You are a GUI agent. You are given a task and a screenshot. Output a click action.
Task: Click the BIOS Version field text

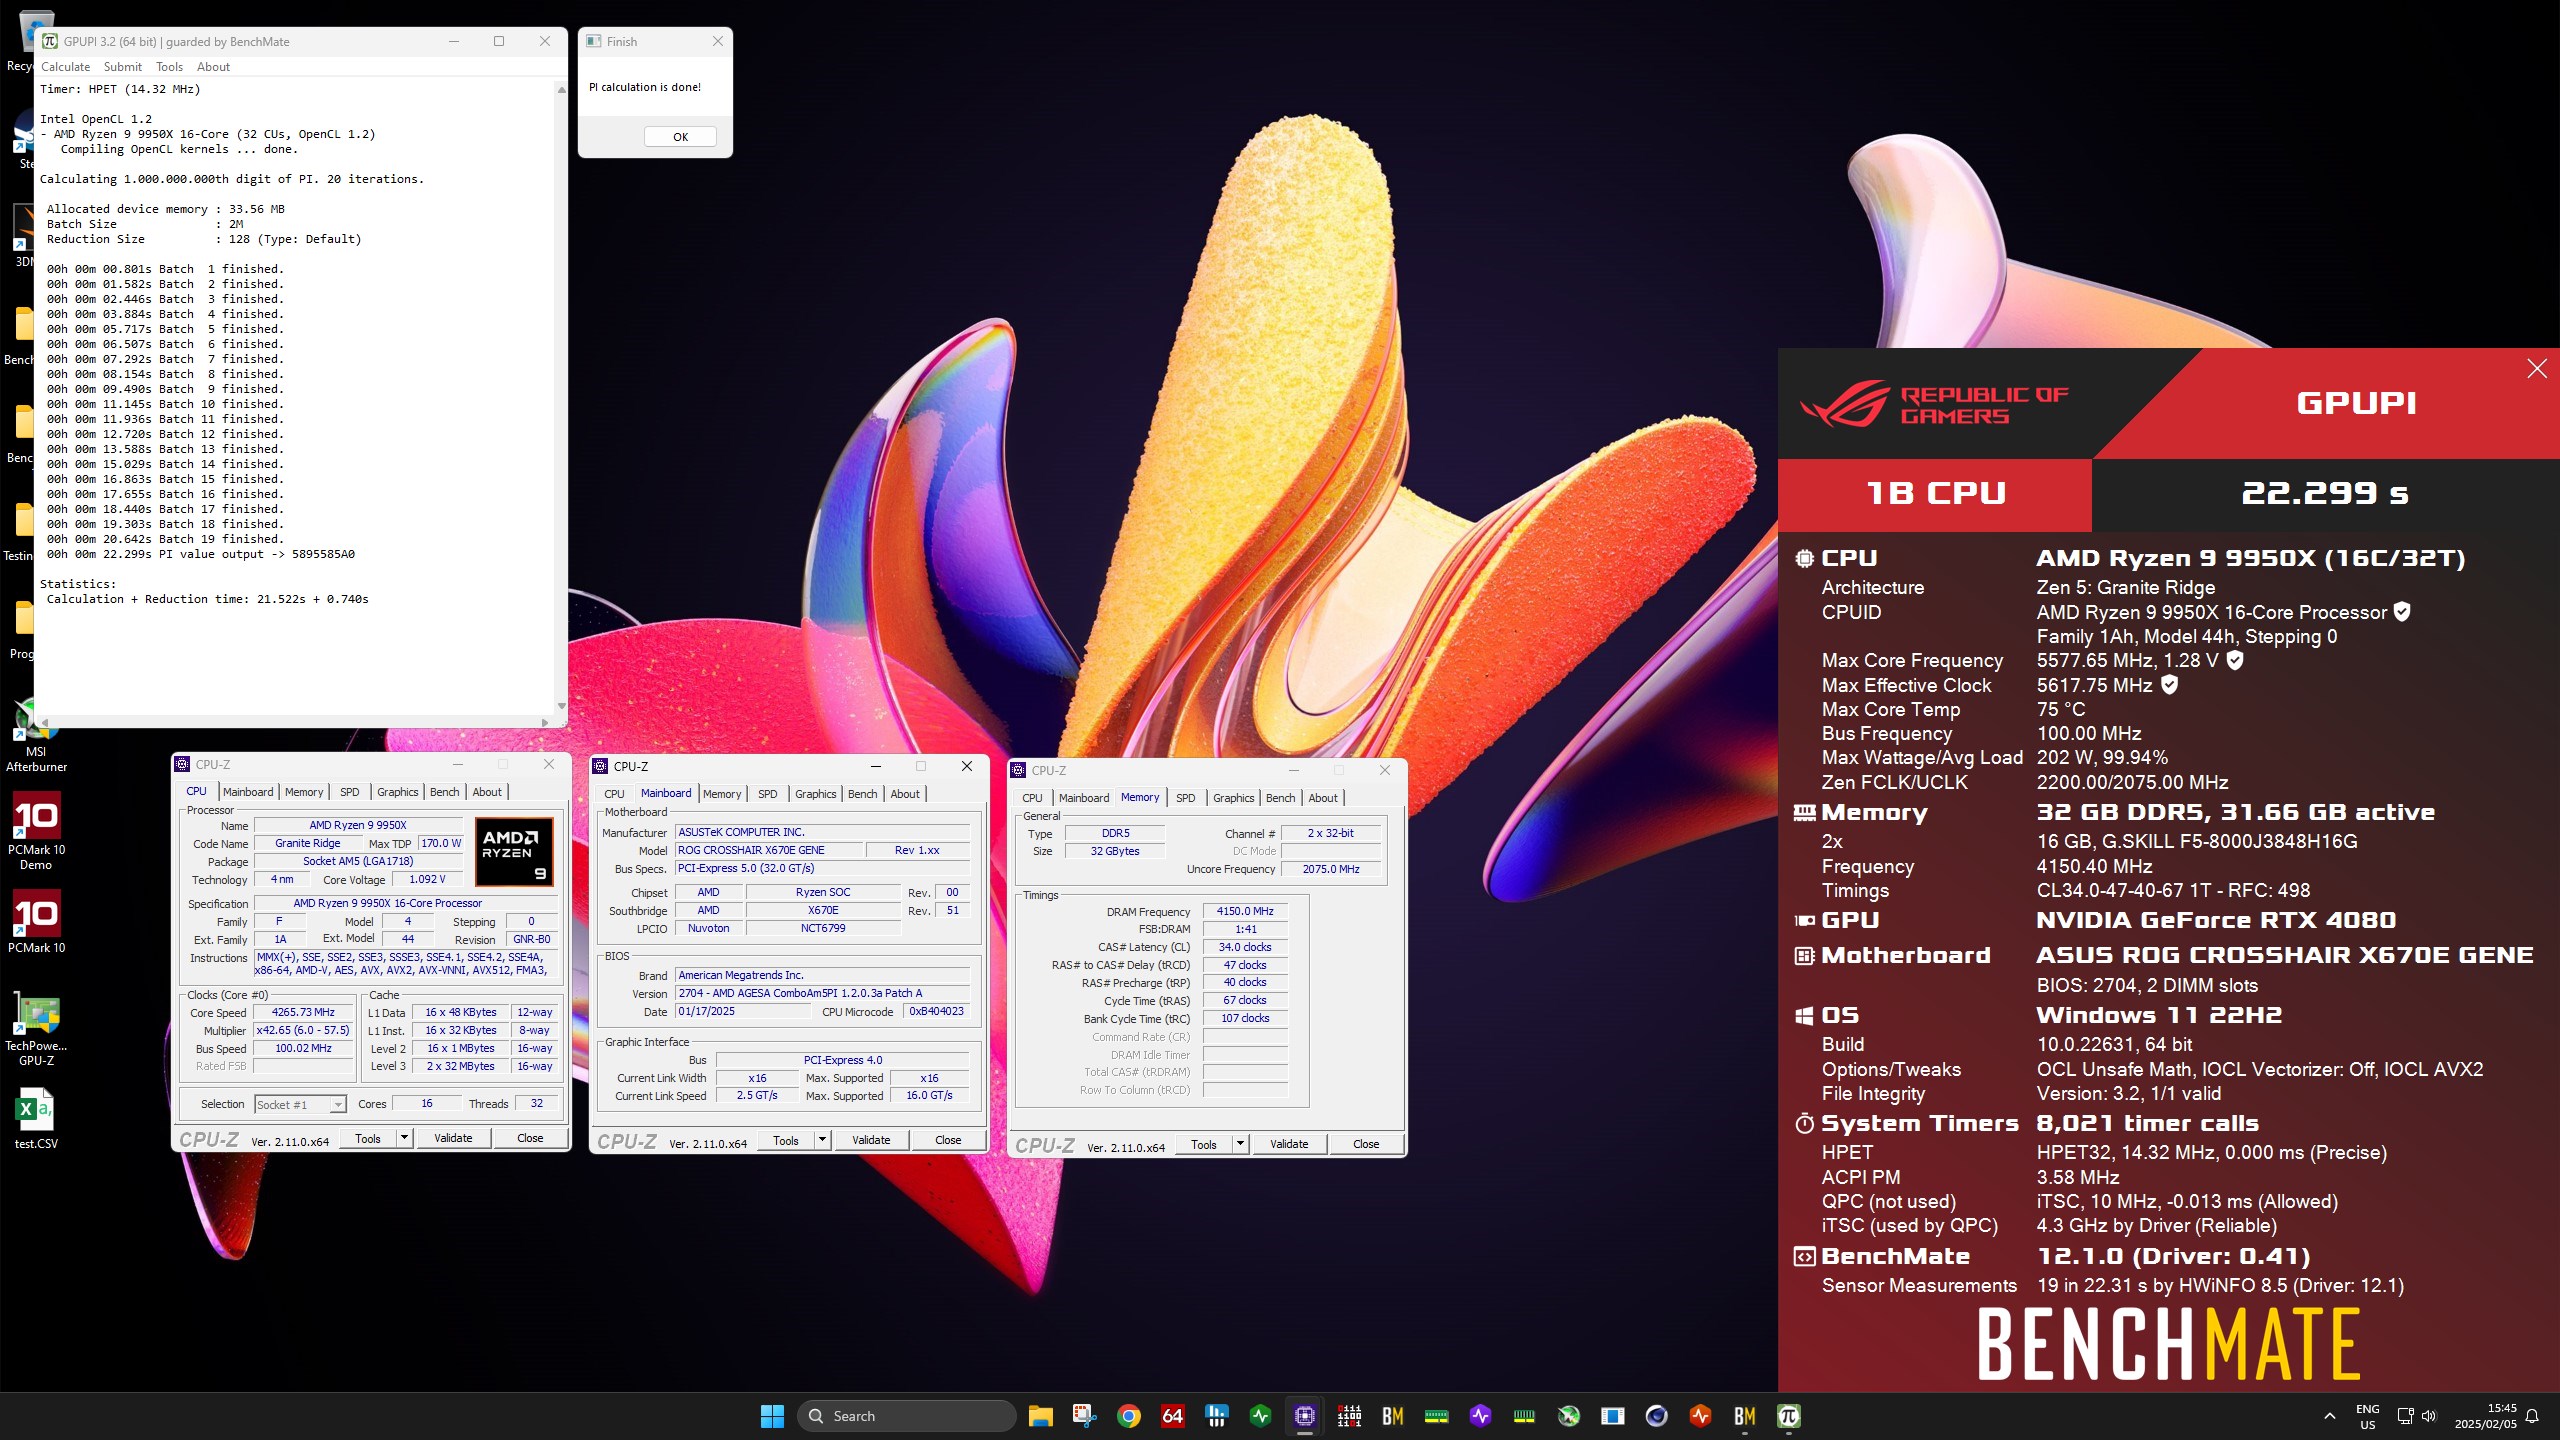point(822,993)
